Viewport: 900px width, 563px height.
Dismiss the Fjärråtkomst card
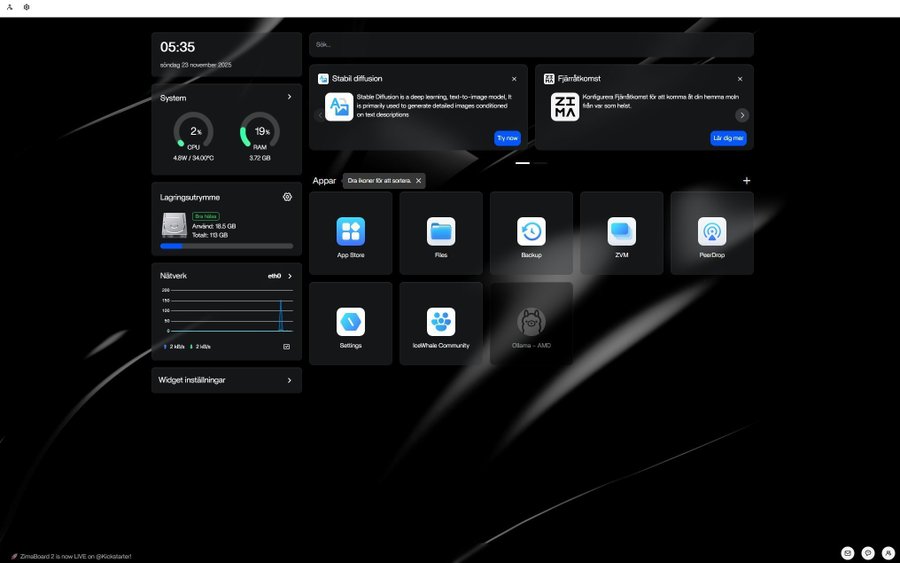pos(740,78)
